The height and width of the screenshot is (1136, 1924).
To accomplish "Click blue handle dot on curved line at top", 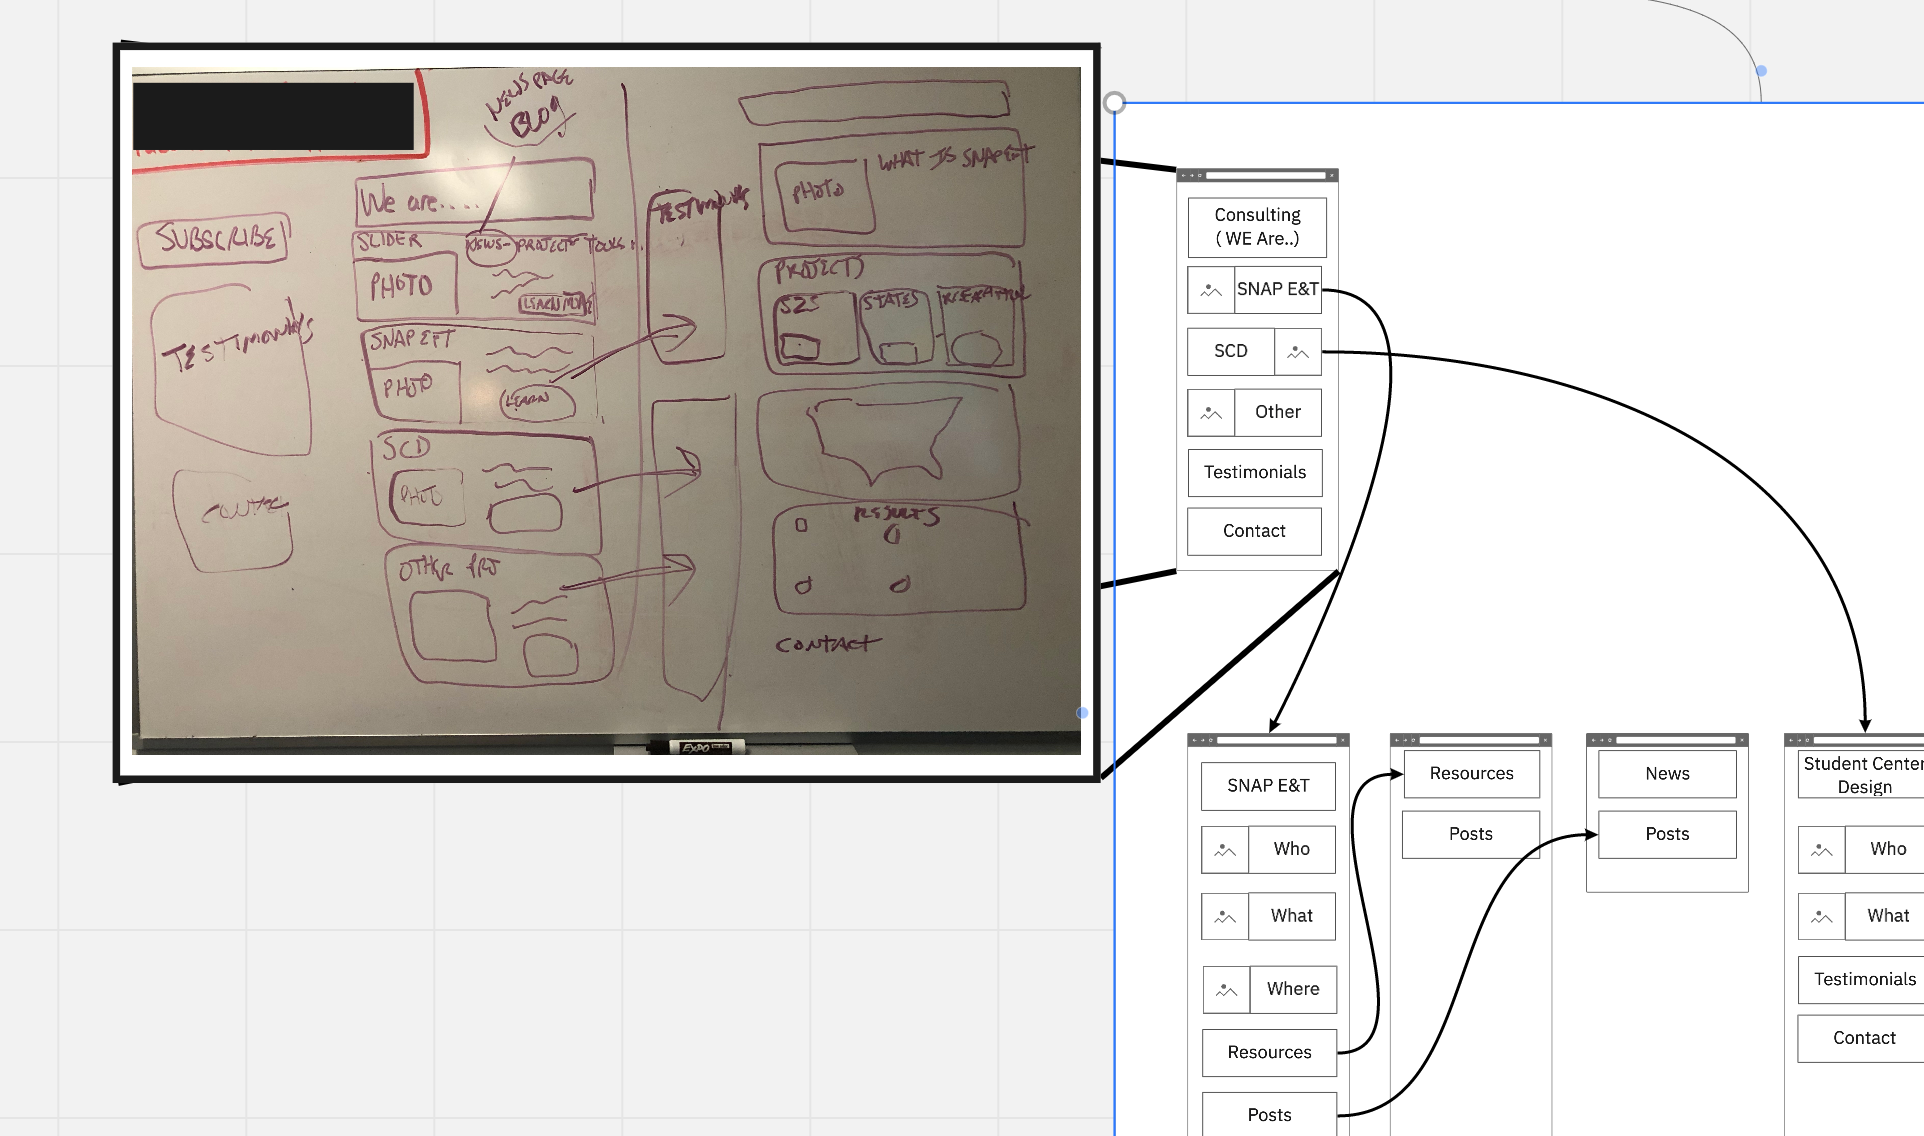I will (x=1761, y=71).
